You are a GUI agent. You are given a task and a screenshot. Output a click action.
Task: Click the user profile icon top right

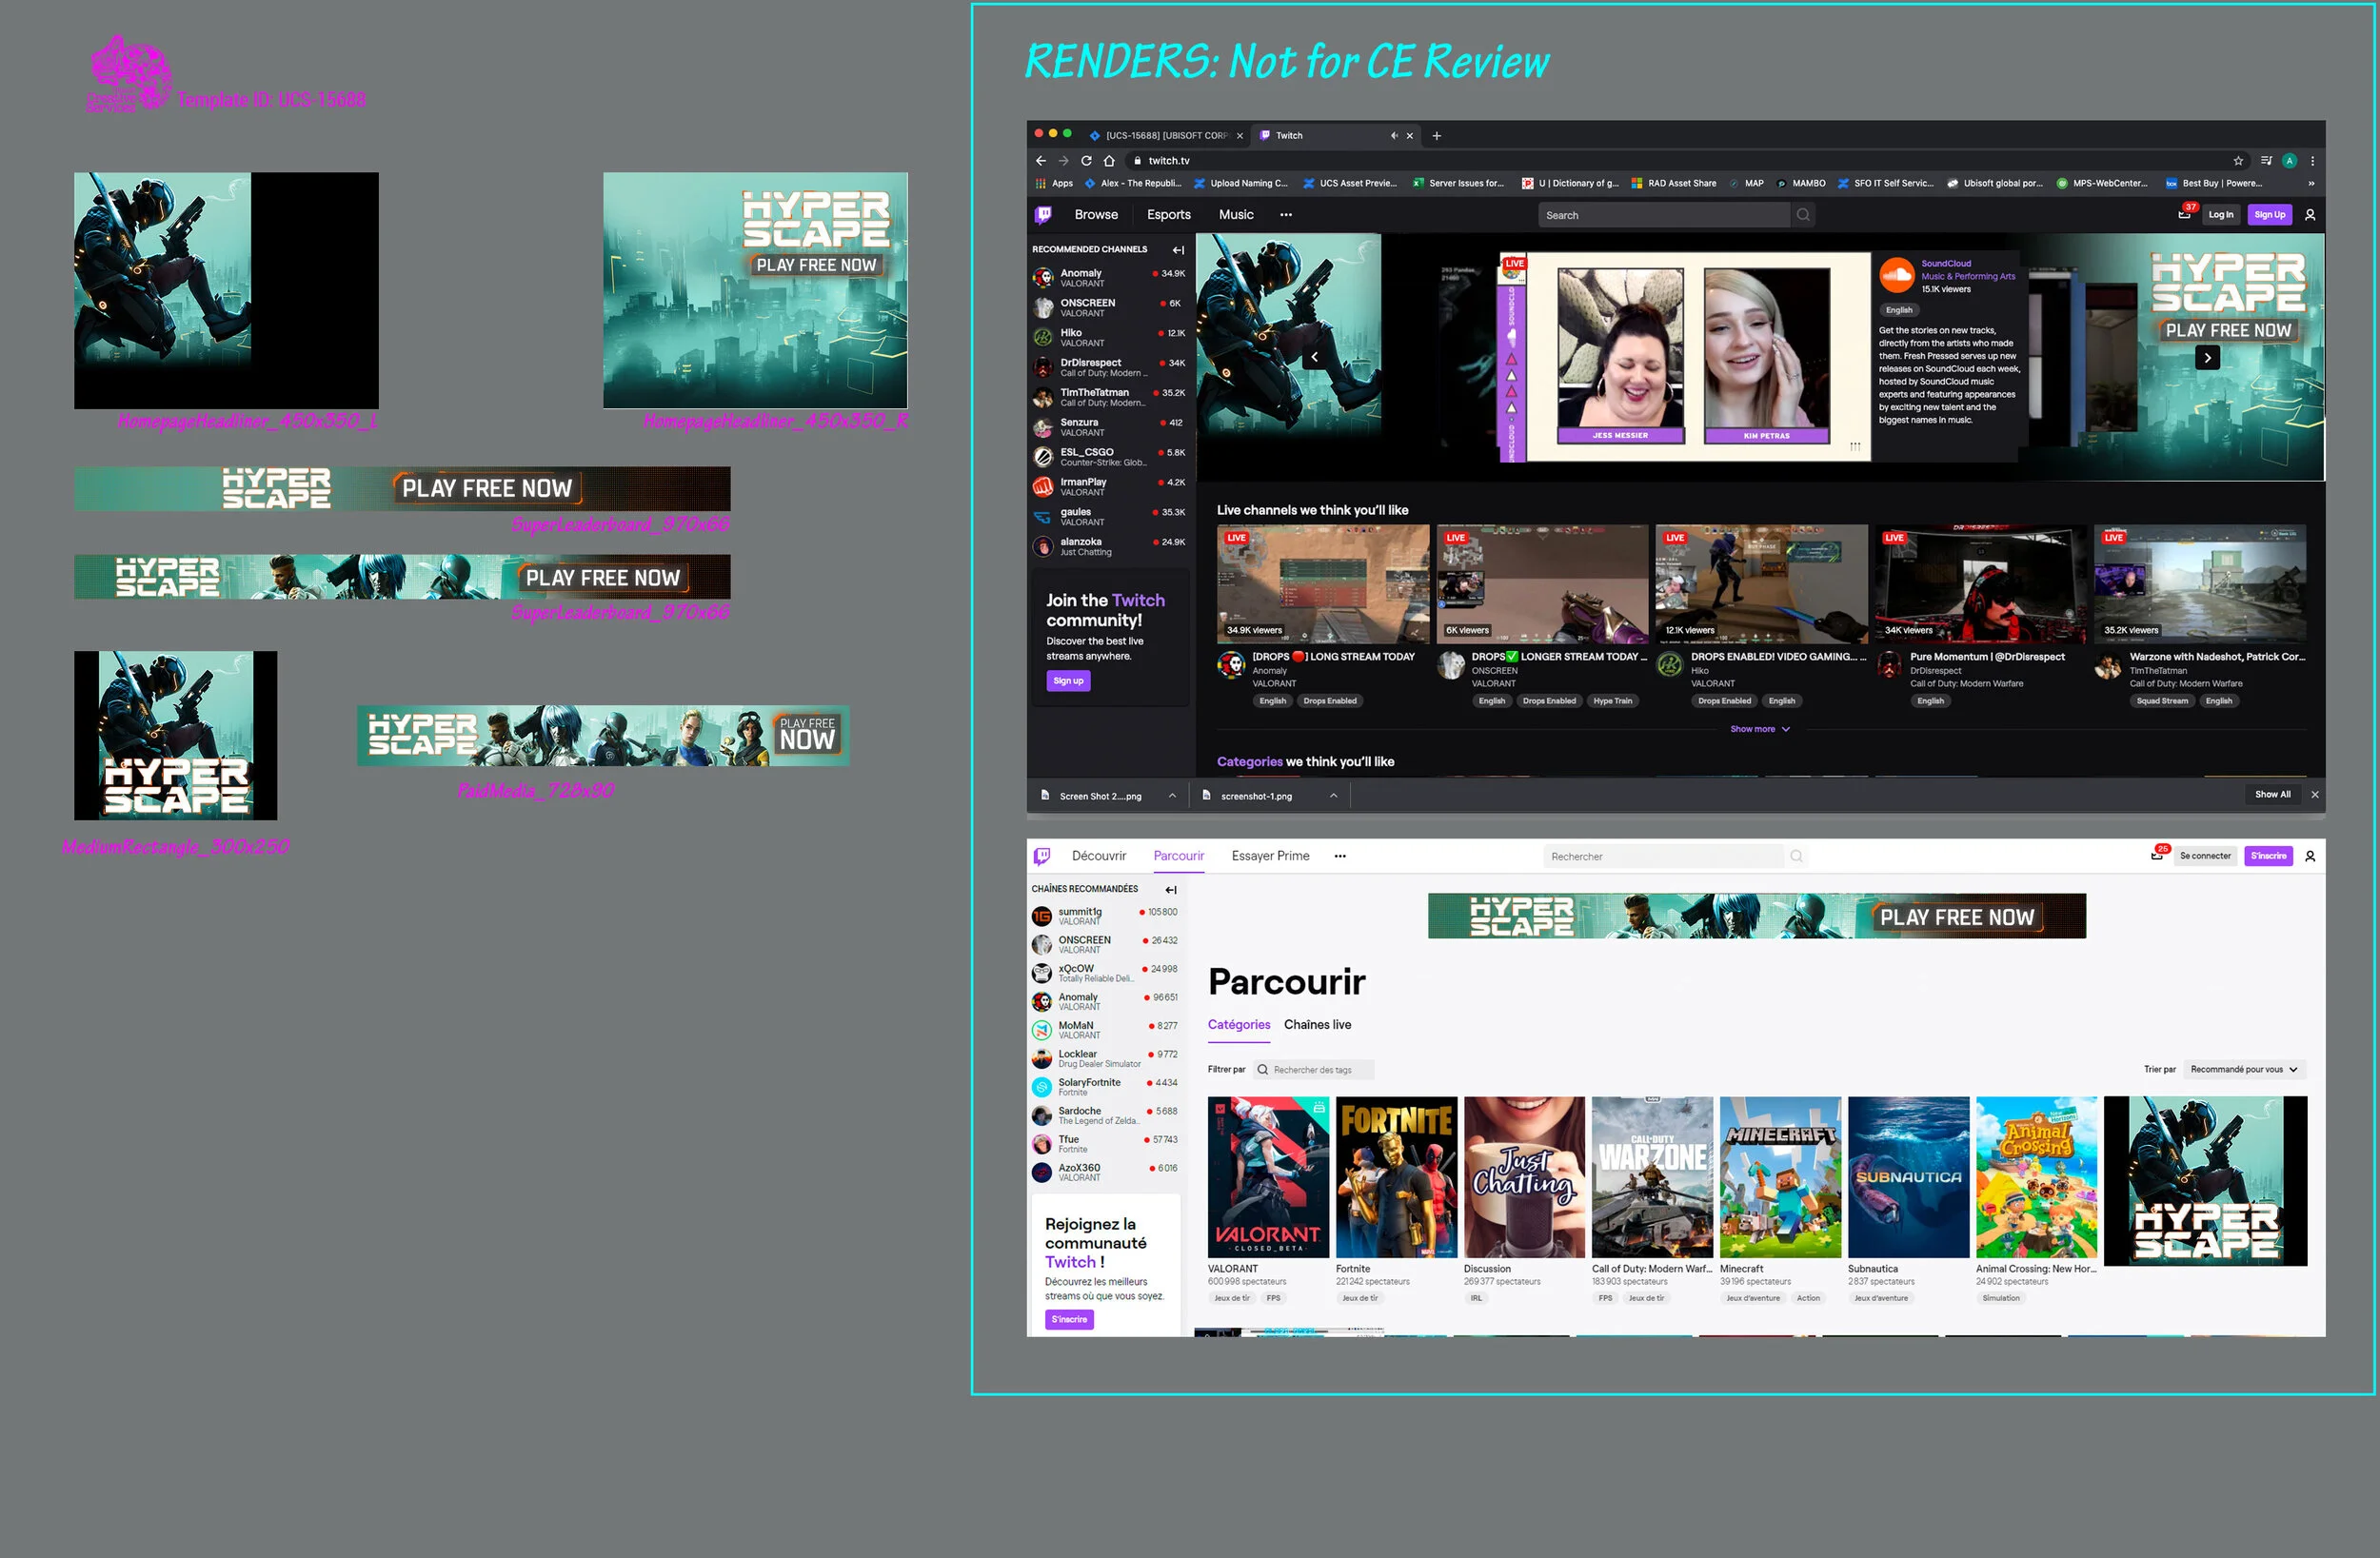[x=2310, y=214]
